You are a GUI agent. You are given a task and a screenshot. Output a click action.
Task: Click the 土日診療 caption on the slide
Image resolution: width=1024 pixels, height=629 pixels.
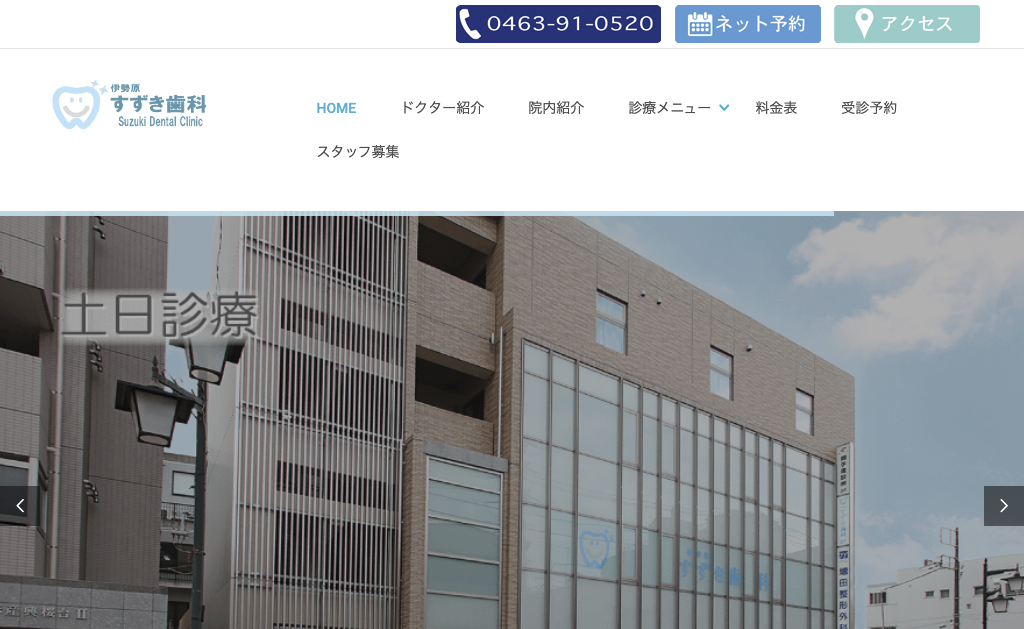160,314
